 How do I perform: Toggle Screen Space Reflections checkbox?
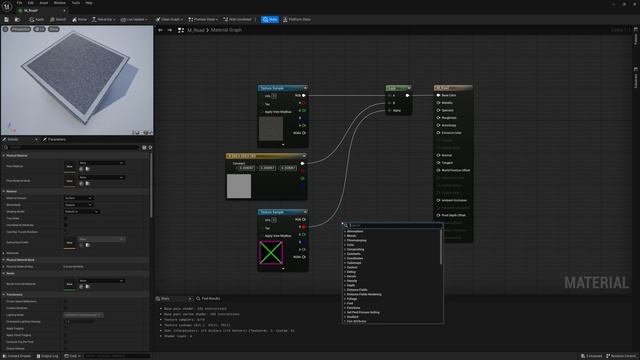pos(66,301)
